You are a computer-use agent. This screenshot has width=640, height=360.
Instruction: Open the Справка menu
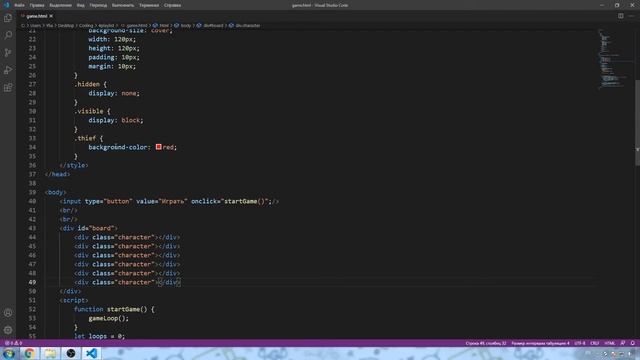[172, 5]
